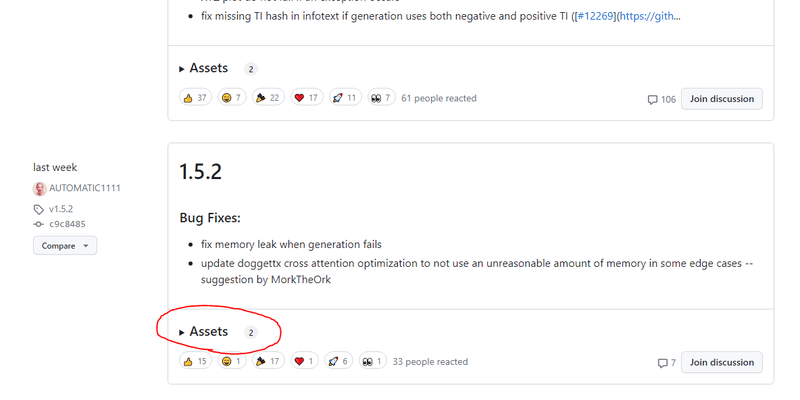Open the #12269 pull request link
800x400 pixels.
click(596, 16)
